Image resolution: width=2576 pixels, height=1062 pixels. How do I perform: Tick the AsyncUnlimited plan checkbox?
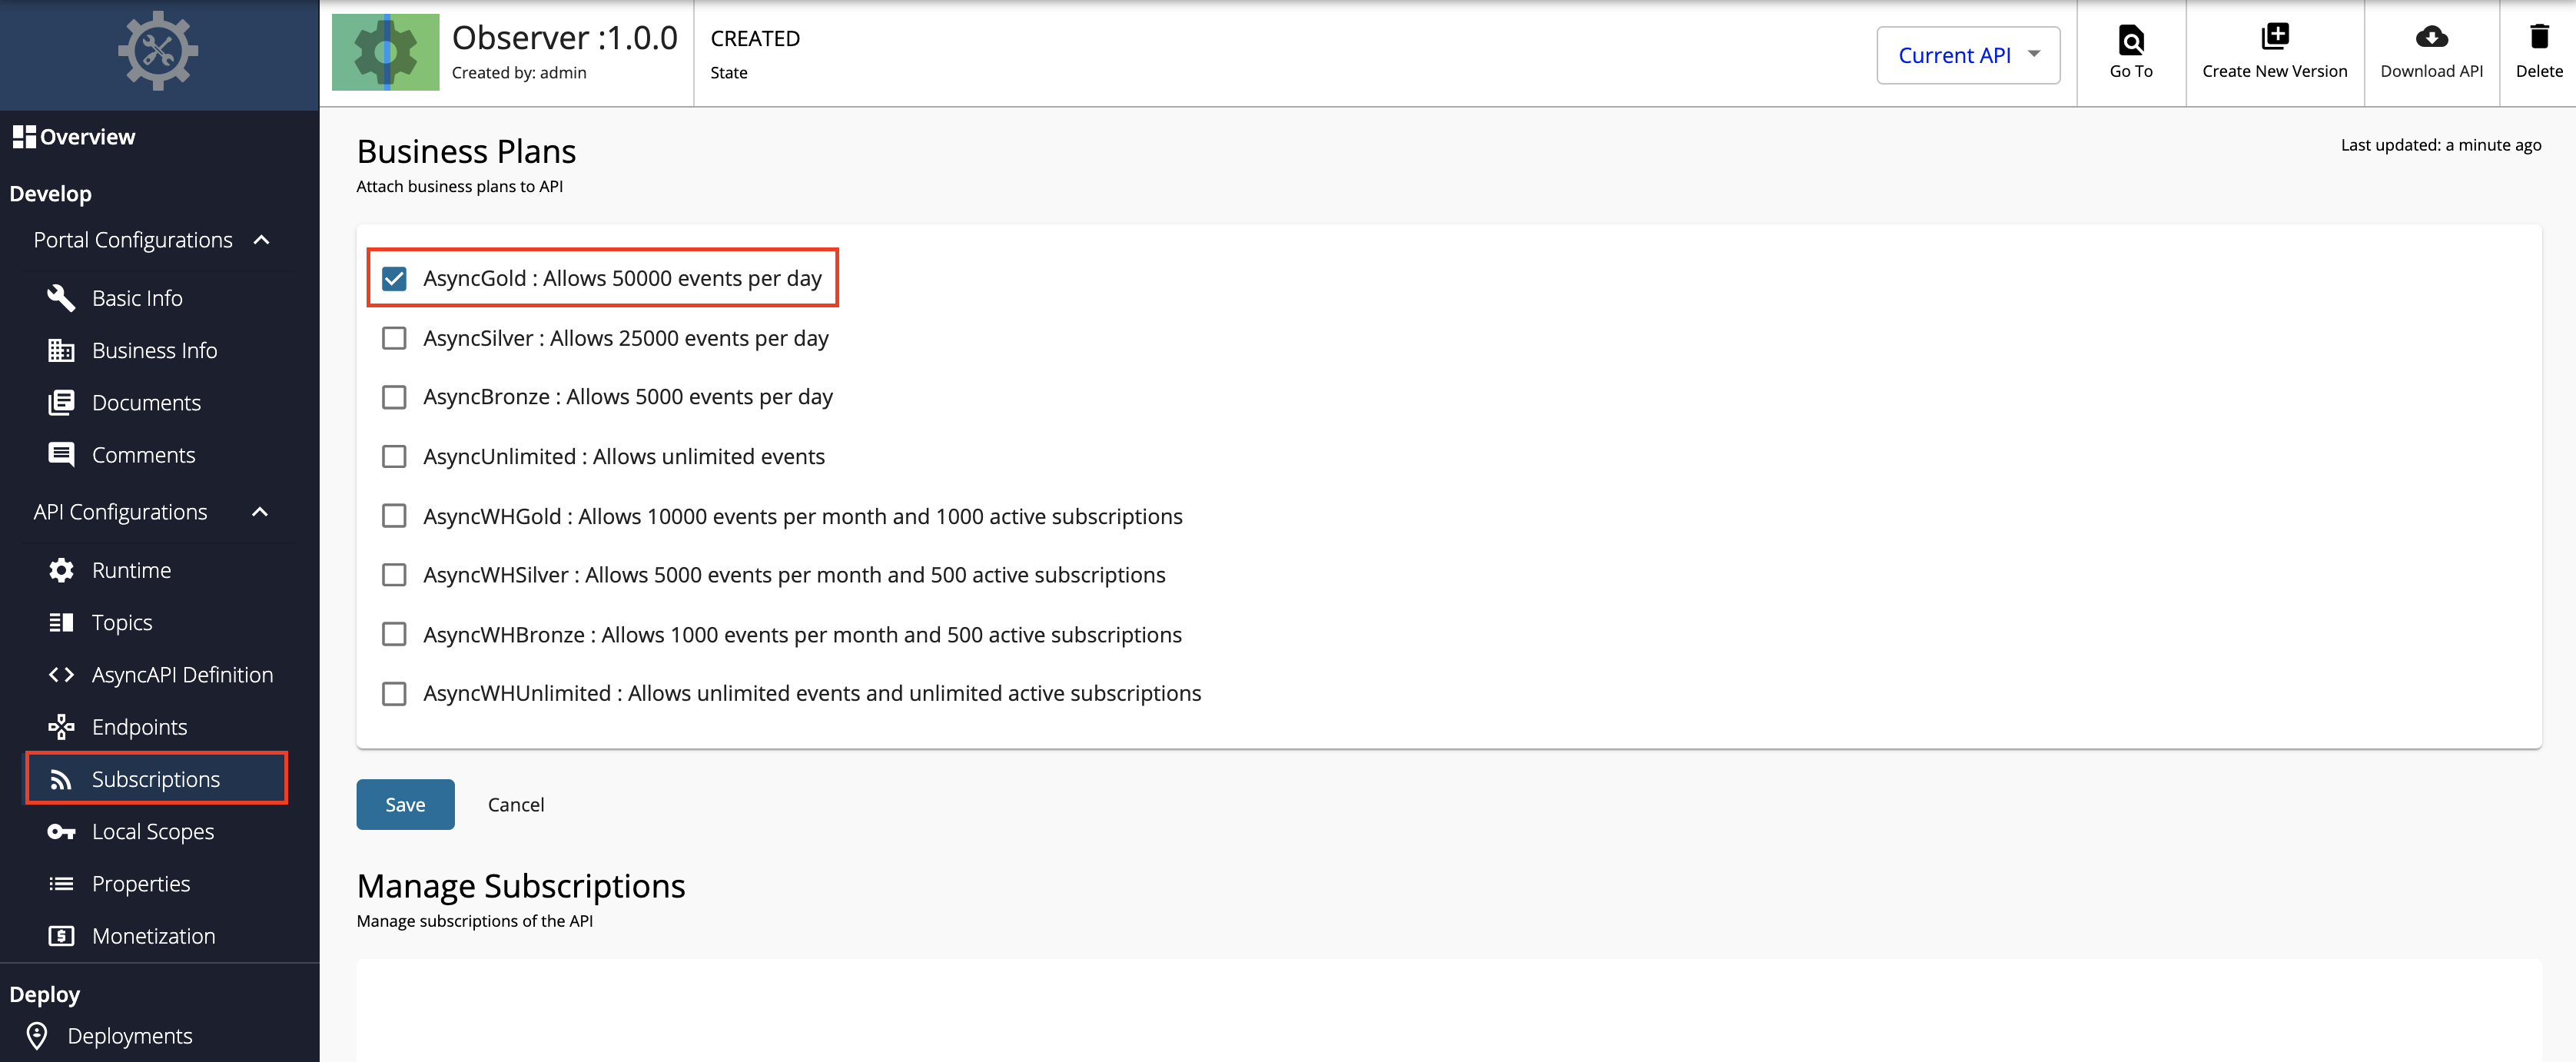point(394,456)
